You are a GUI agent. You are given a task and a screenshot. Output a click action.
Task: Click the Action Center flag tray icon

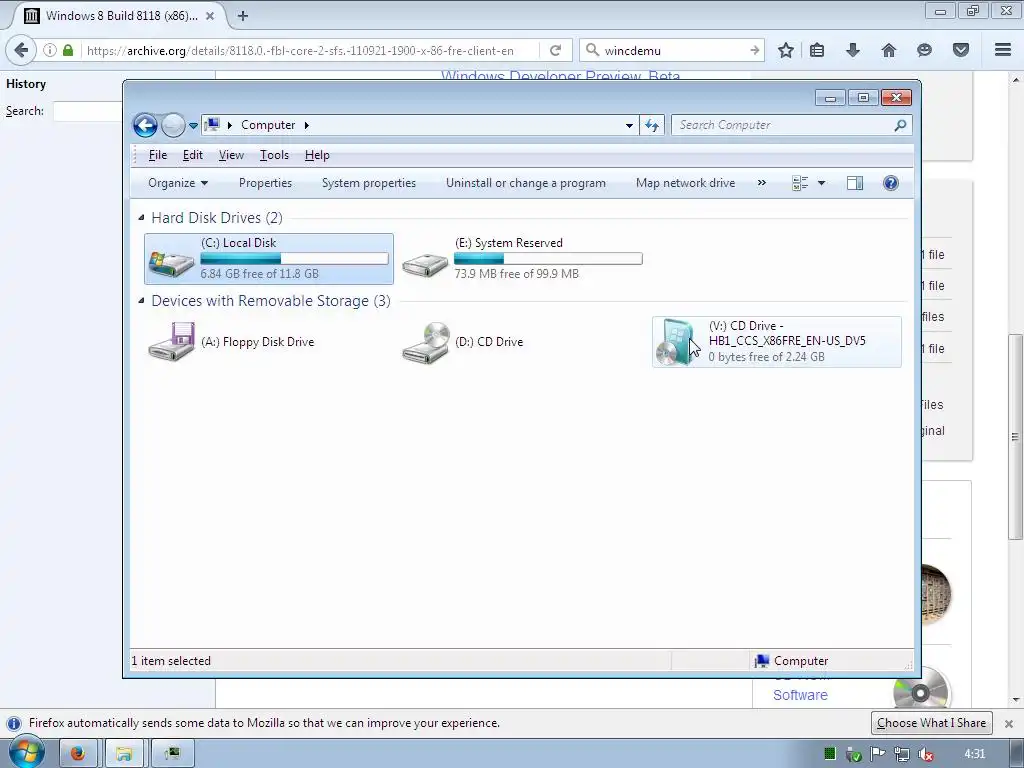pos(878,755)
